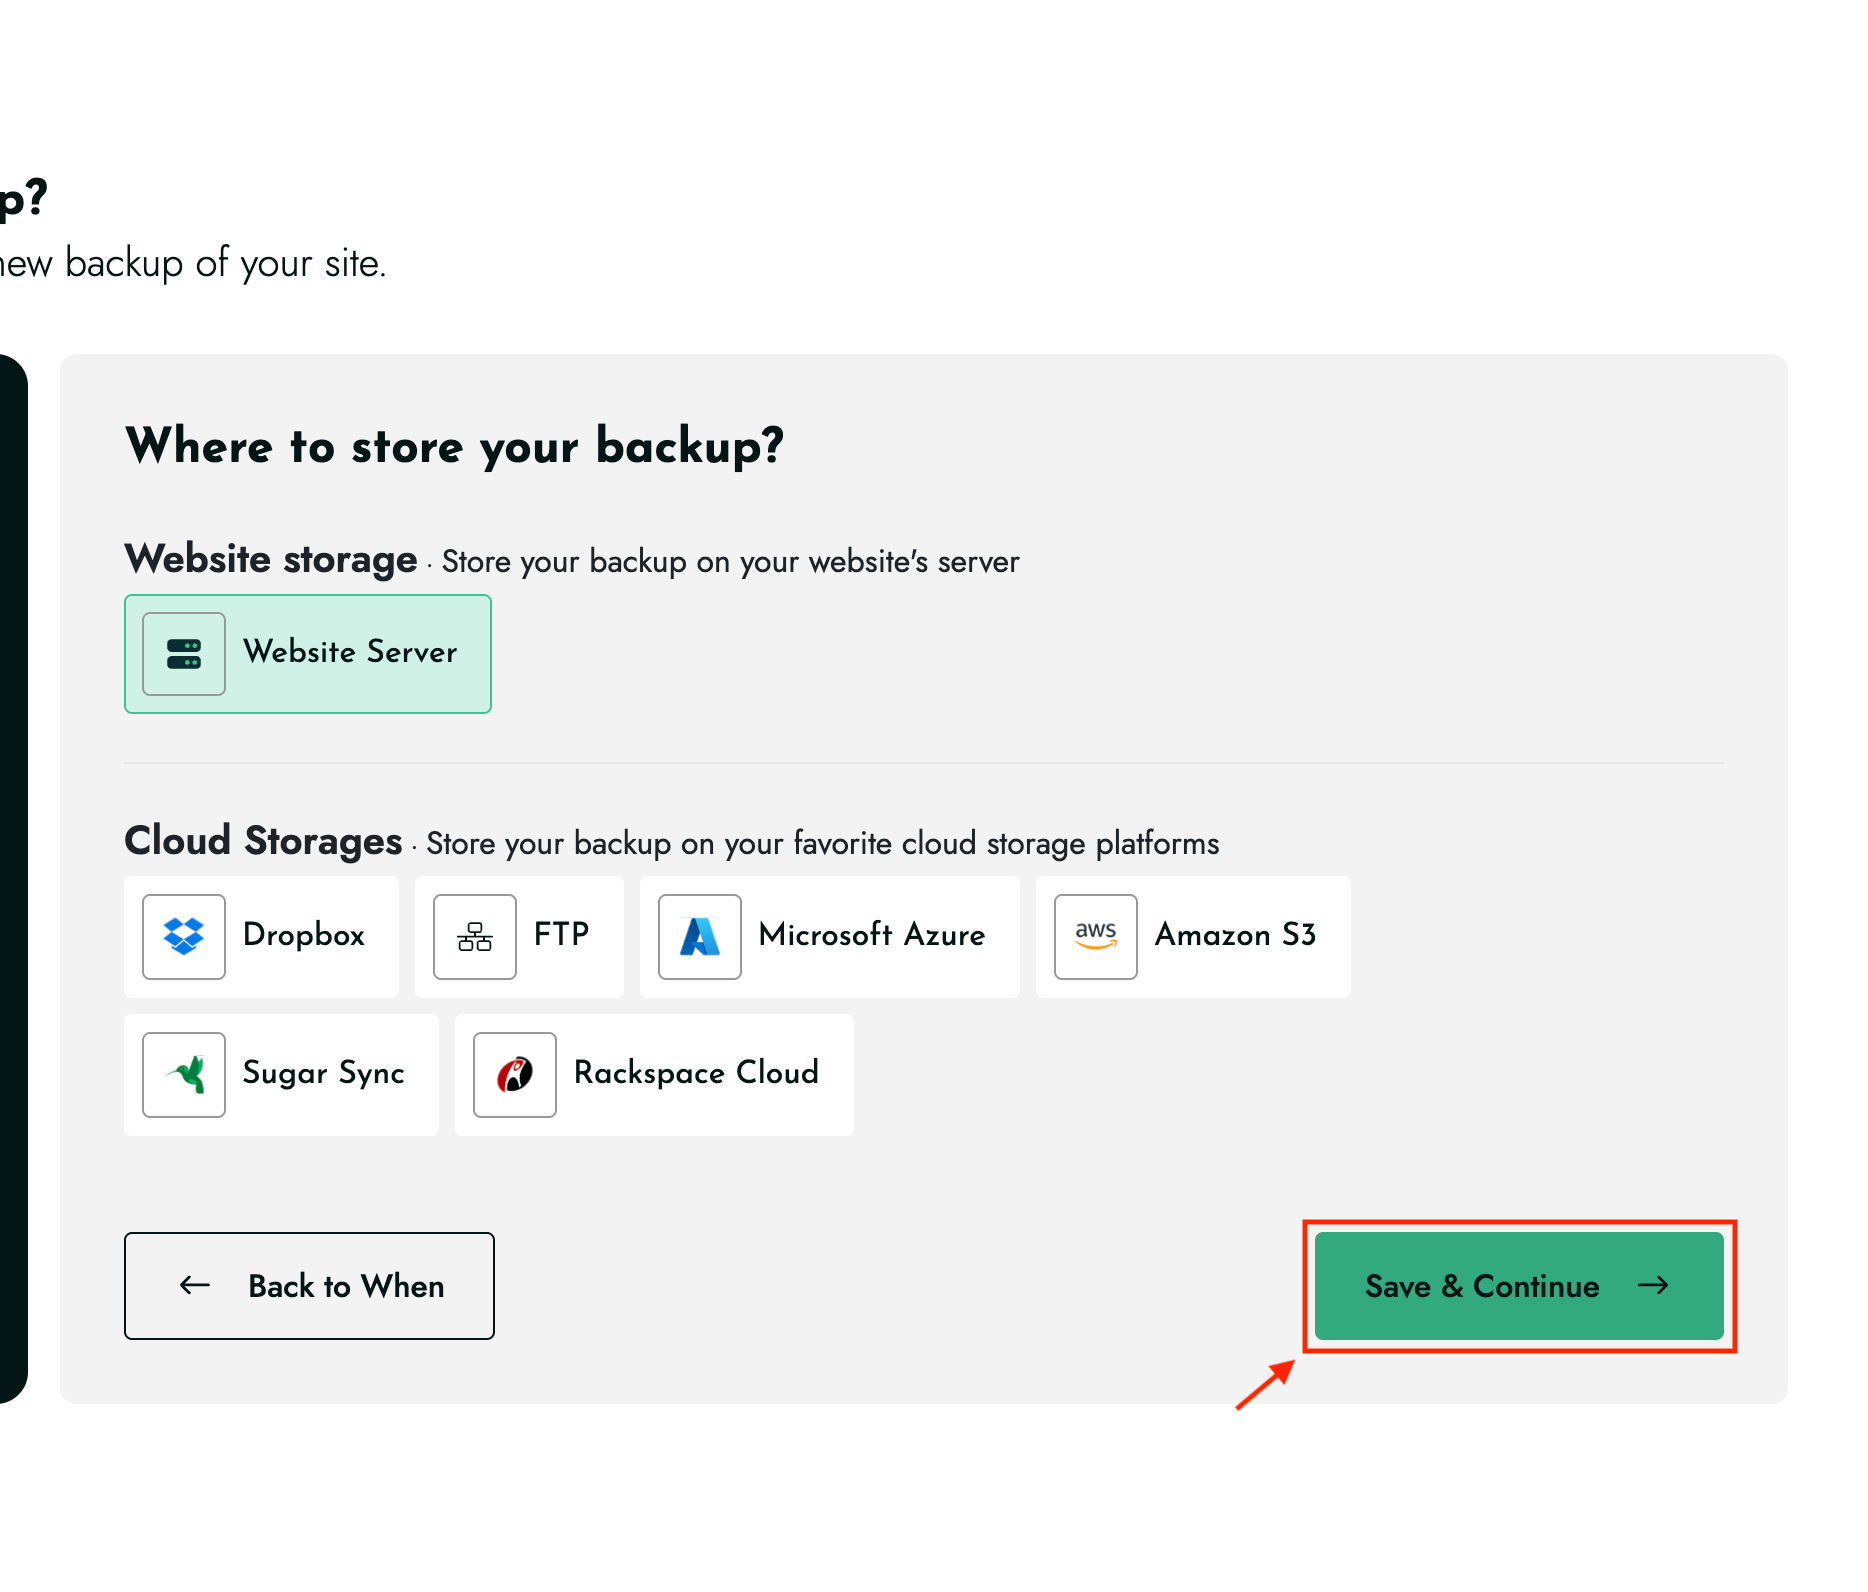The height and width of the screenshot is (1592, 1868).
Task: Go back with Back to When button
Action: 309,1286
